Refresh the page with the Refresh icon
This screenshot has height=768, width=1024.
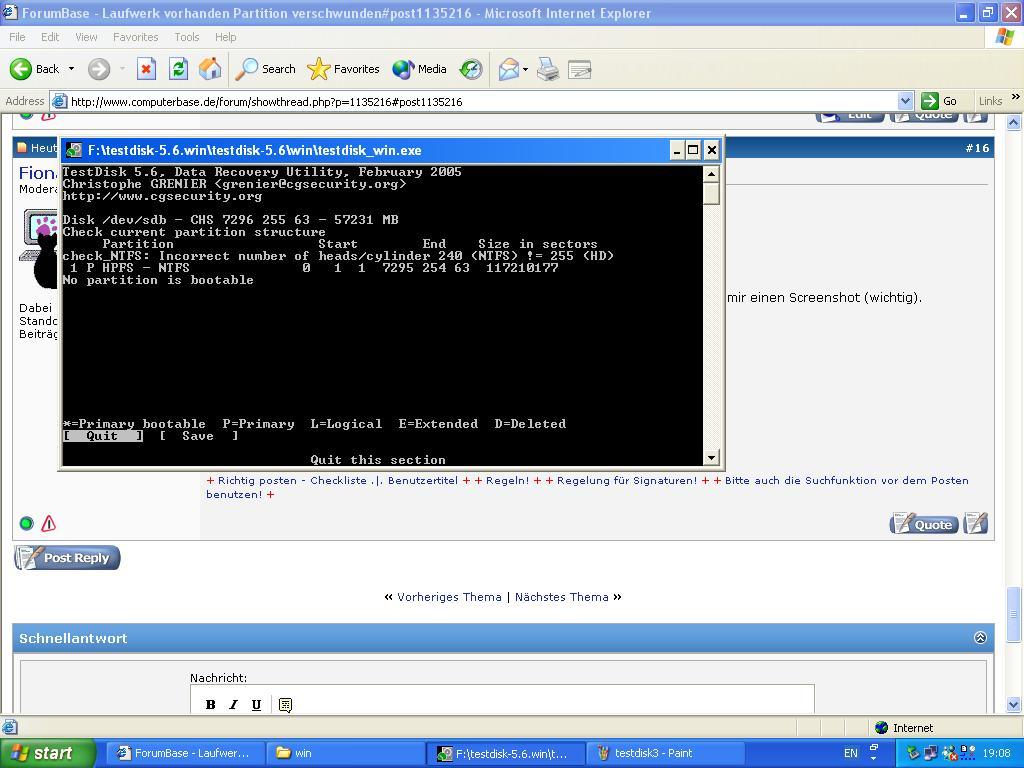click(x=178, y=69)
